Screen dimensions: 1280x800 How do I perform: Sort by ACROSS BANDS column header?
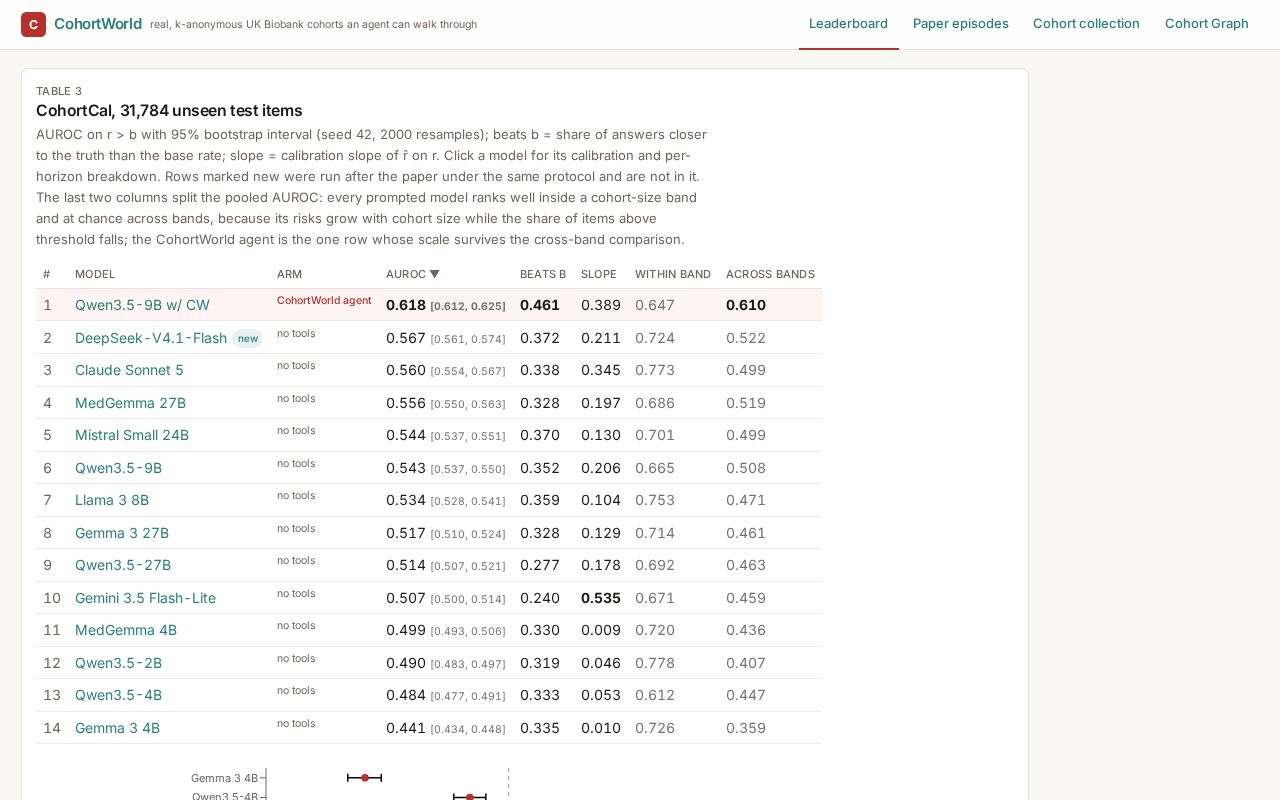tap(770, 274)
